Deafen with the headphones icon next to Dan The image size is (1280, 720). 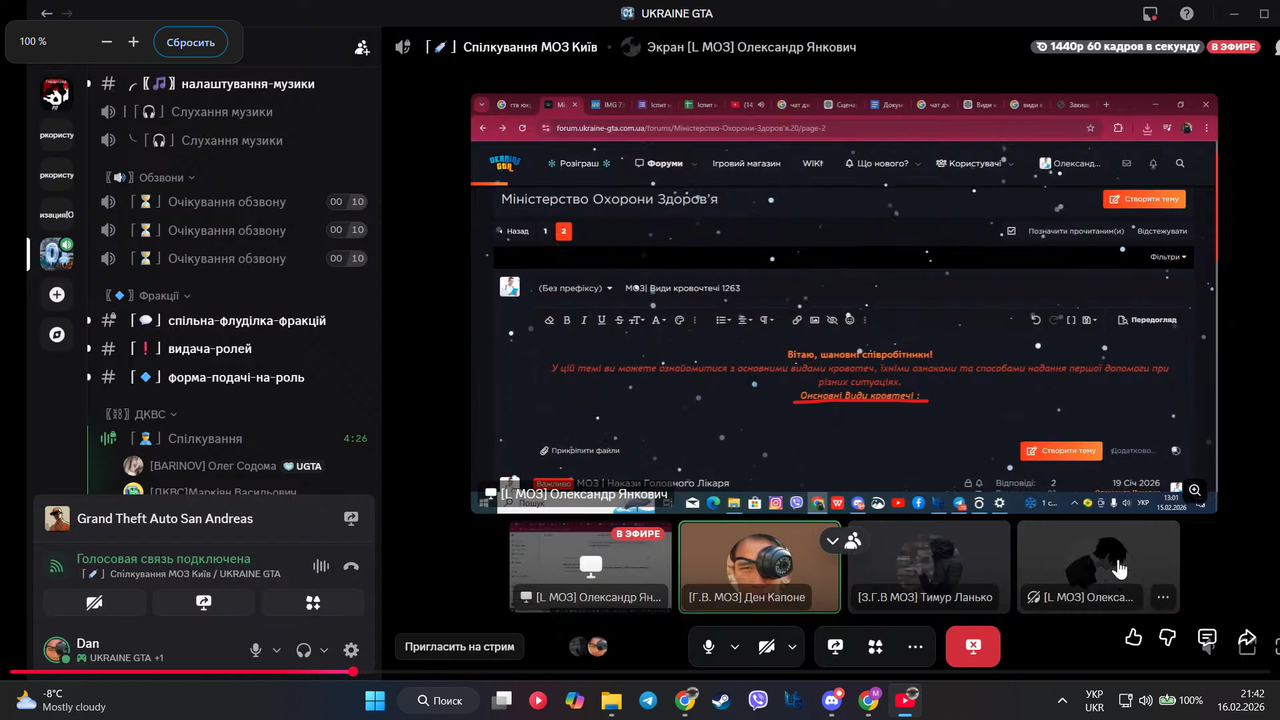304,650
